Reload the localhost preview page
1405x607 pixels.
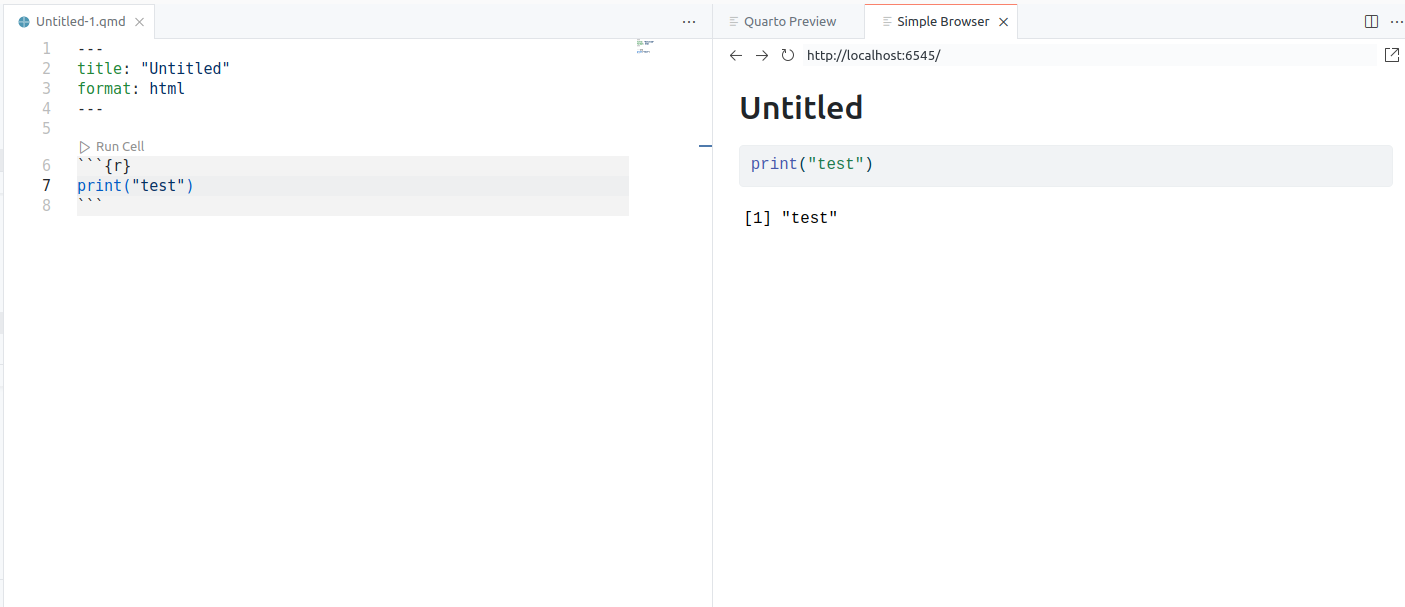(788, 55)
